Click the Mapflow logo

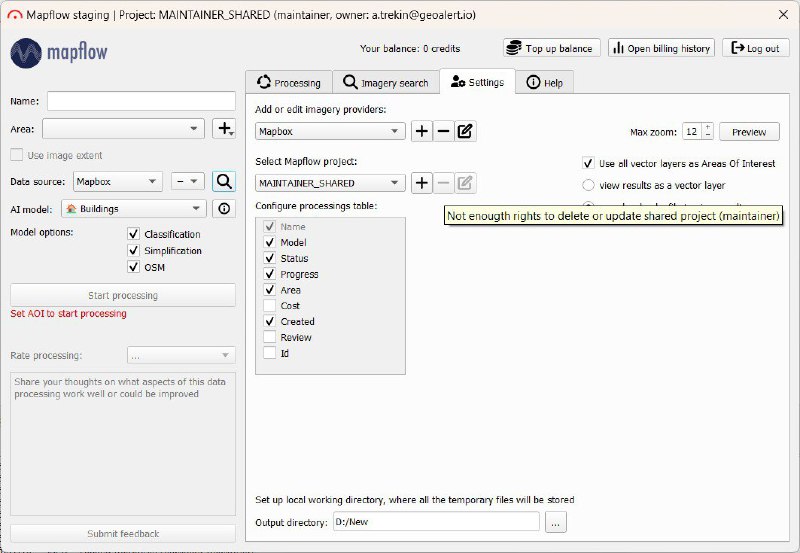pyautogui.click(x=59, y=53)
